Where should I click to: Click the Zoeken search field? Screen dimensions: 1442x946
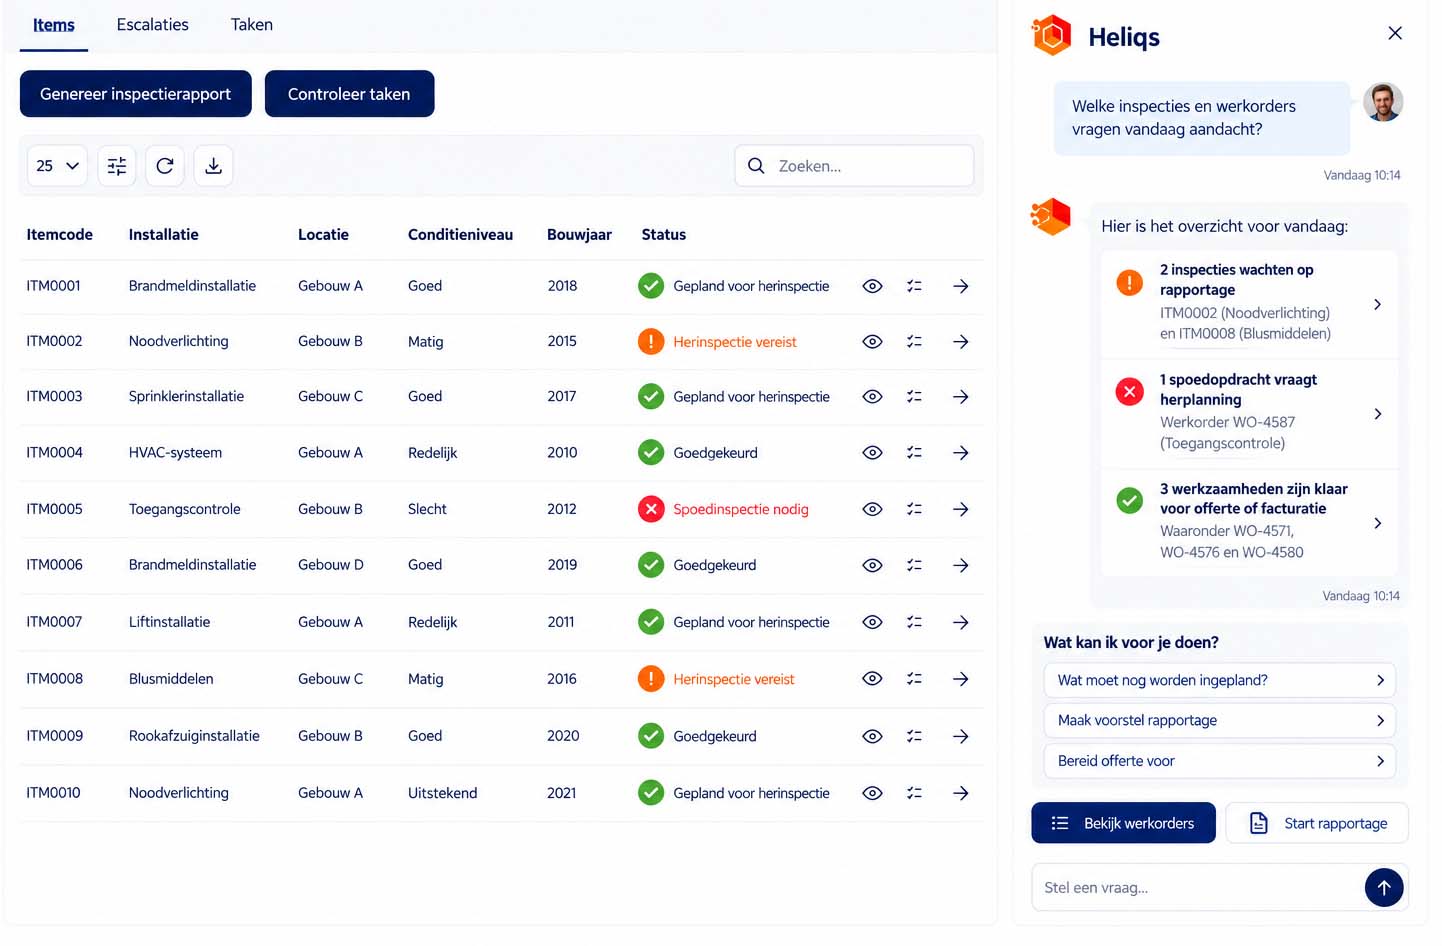pyautogui.click(x=855, y=166)
